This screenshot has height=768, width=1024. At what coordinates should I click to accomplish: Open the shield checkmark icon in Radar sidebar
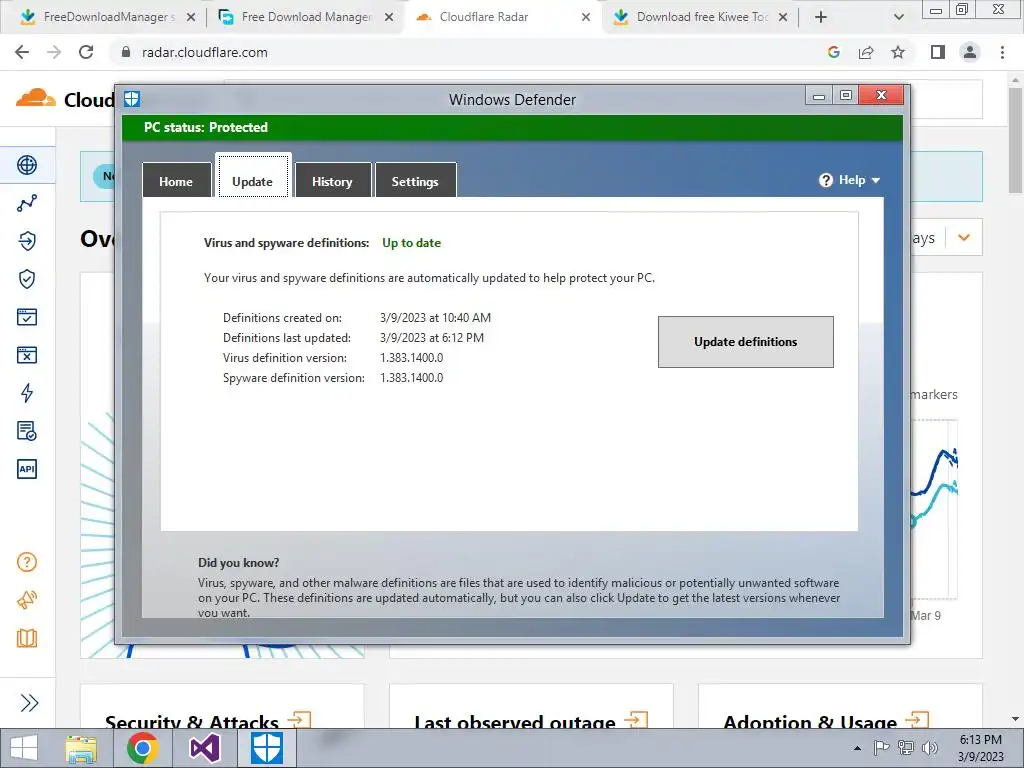click(x=27, y=279)
